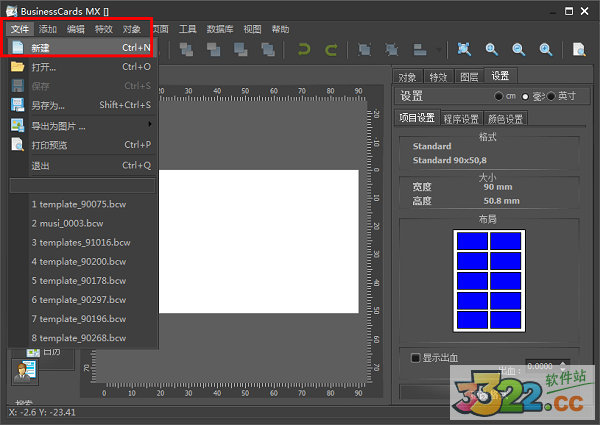Viewport: 600px width, 425px height.
Task: Click the bring to front toolbar icon
Action: tap(186, 49)
